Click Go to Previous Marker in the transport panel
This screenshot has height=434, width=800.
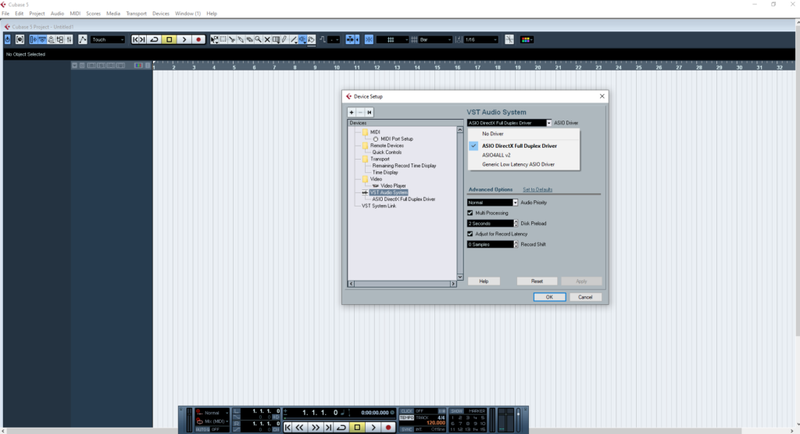click(287, 427)
